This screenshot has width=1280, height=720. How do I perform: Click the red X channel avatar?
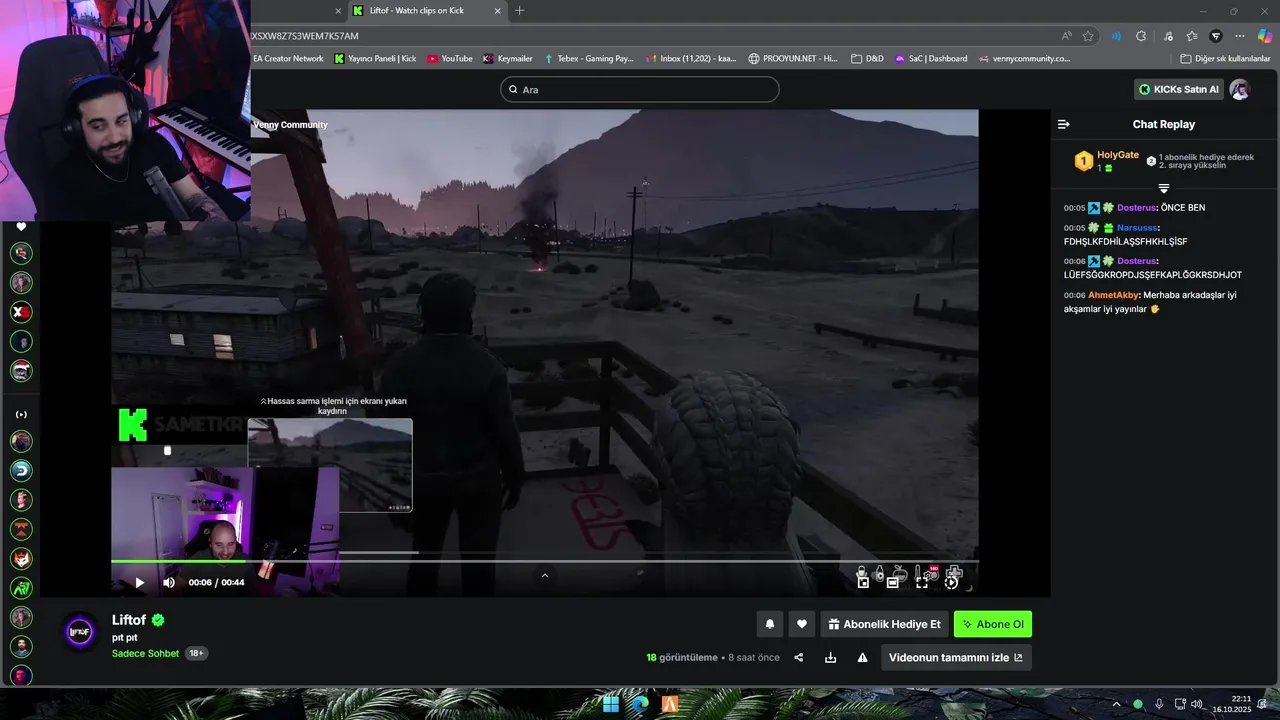point(21,312)
